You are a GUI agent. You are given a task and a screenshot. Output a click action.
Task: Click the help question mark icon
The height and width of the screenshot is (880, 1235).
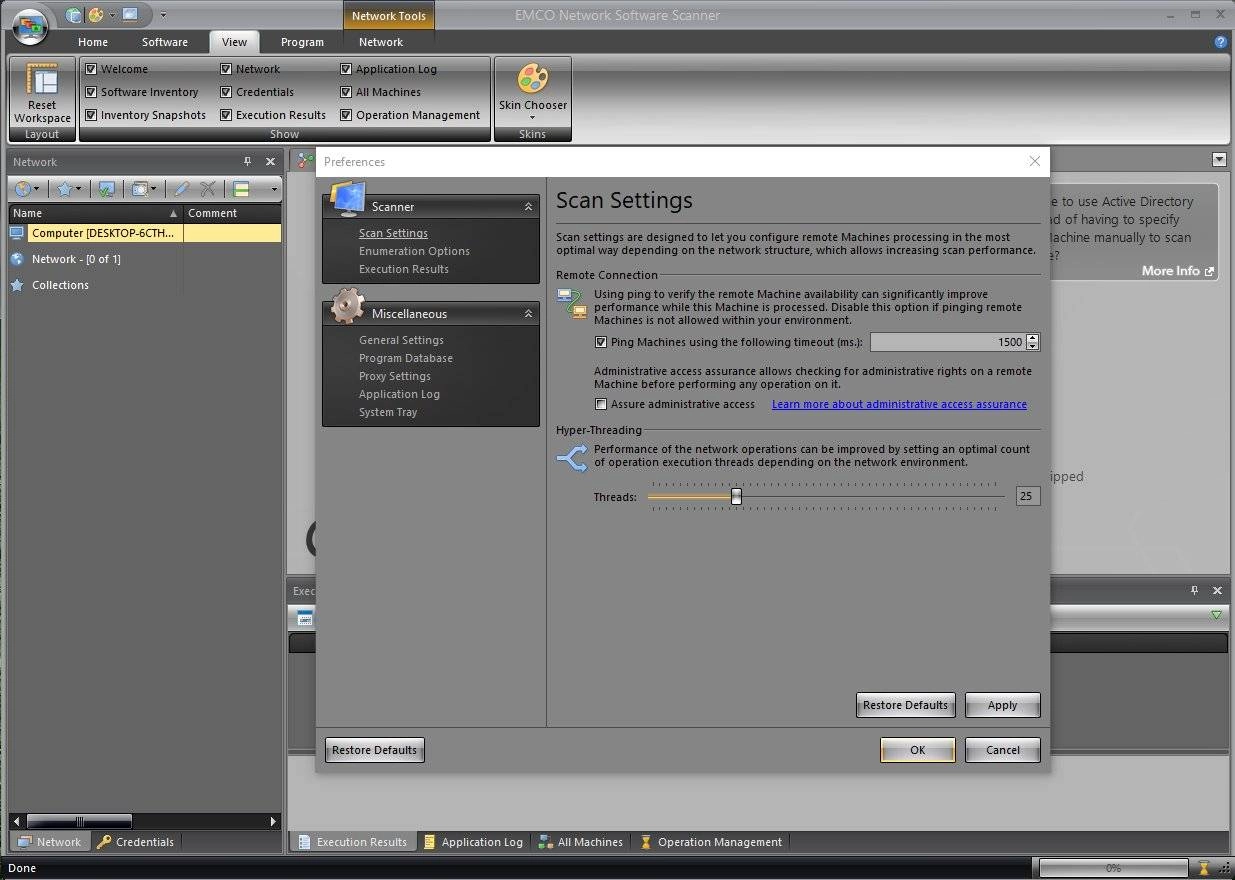[x=1220, y=42]
